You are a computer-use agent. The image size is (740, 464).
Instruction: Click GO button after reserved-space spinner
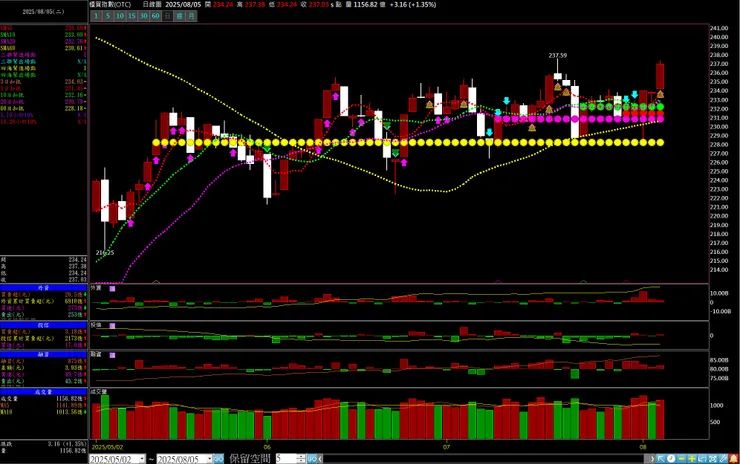pyautogui.click(x=312, y=459)
